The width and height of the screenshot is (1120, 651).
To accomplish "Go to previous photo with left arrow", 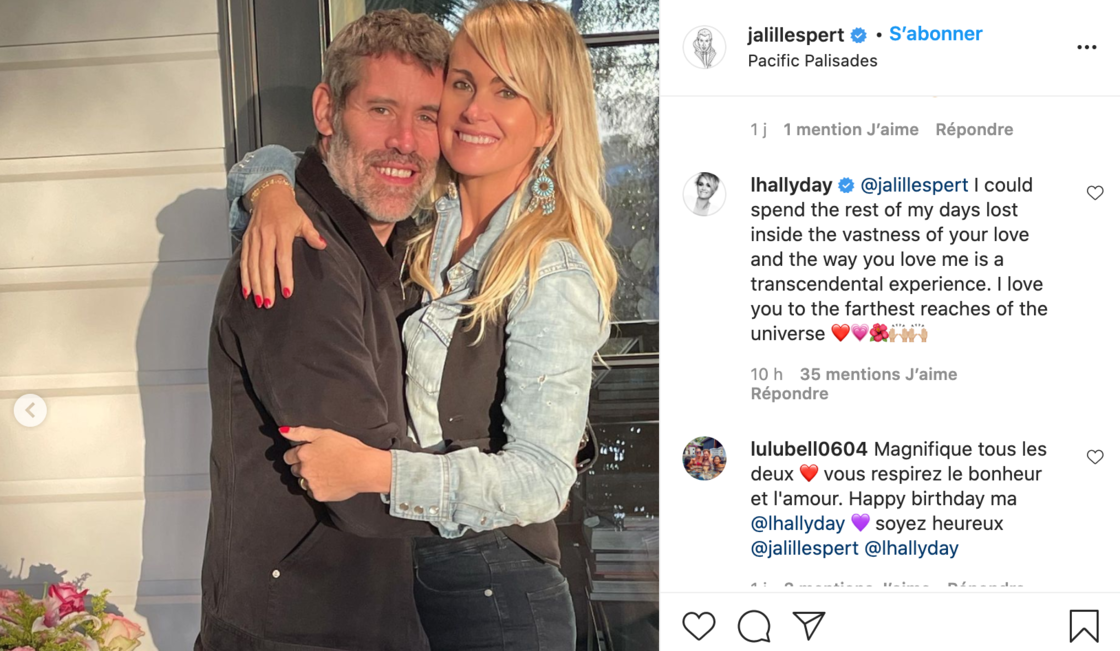I will coord(30,410).
